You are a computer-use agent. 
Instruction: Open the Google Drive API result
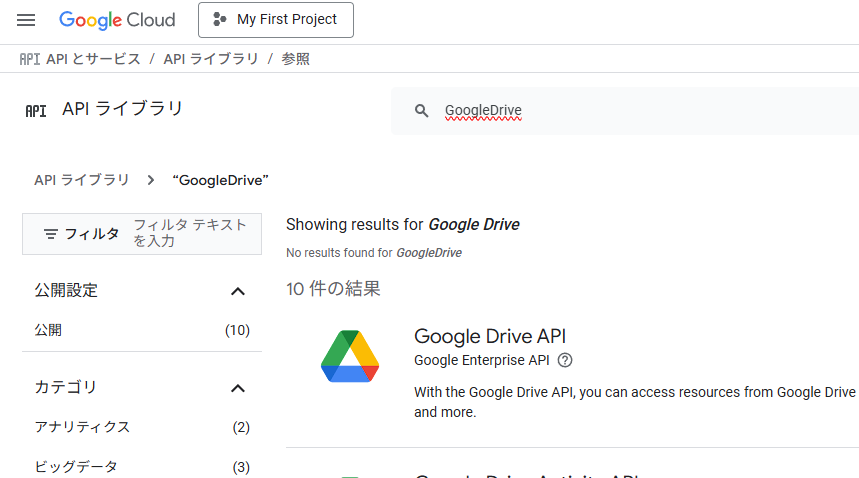[x=490, y=336]
